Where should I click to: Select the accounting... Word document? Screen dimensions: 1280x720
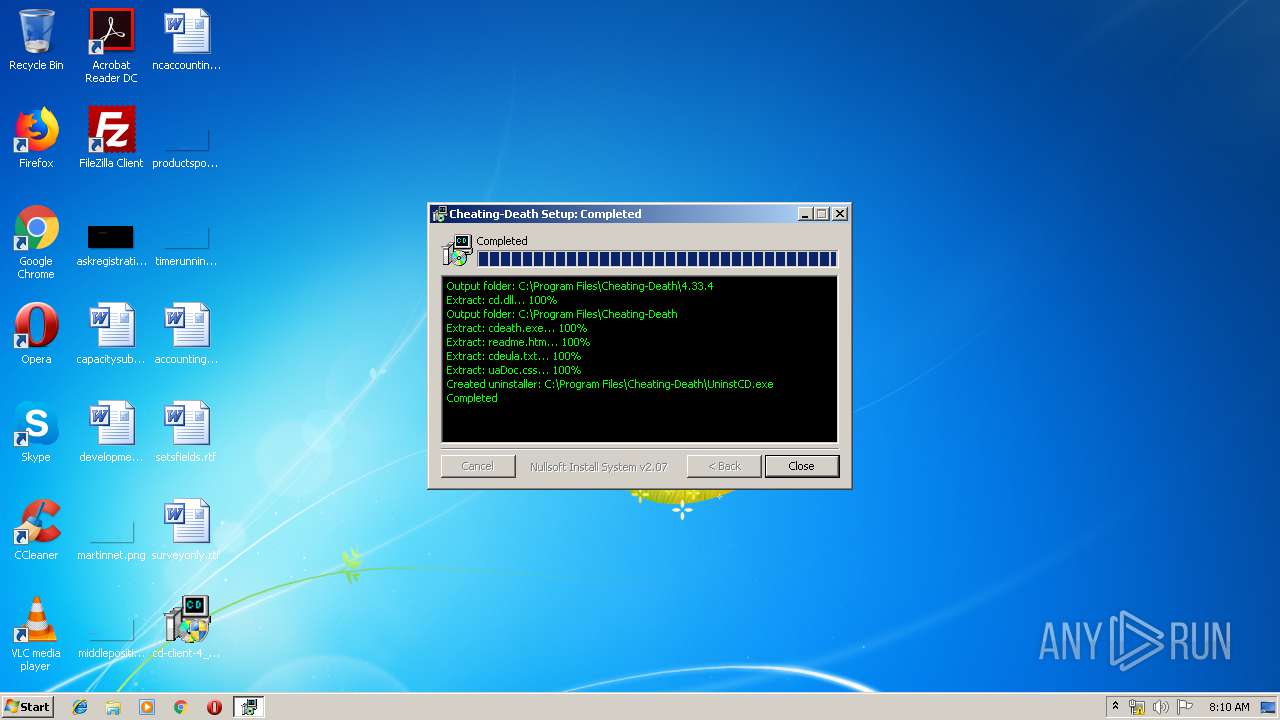pos(186,334)
